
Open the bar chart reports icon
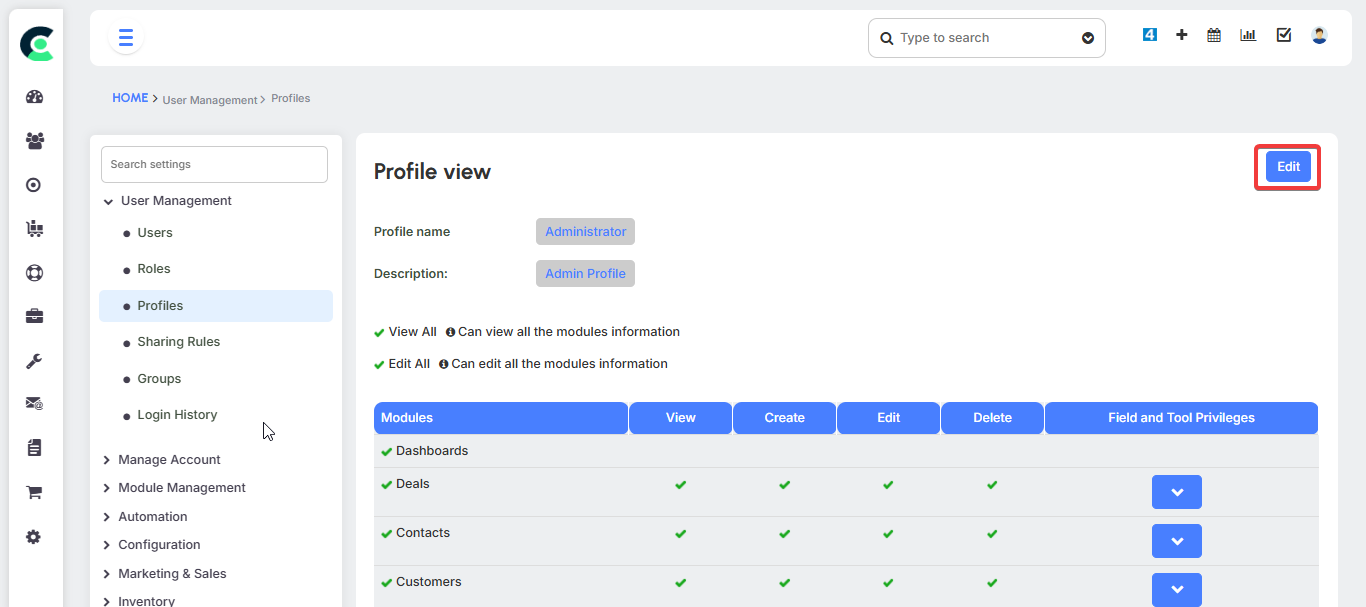[1248, 35]
